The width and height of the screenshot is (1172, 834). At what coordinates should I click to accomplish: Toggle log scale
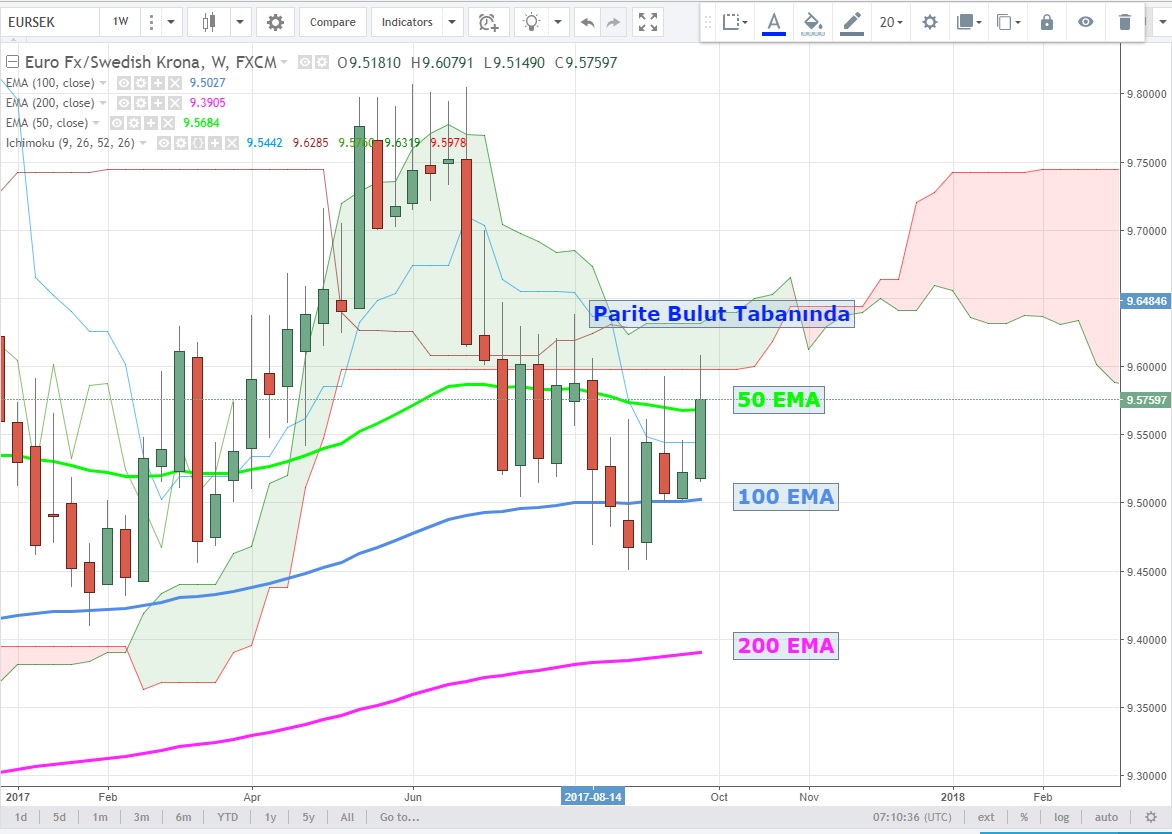1060,817
